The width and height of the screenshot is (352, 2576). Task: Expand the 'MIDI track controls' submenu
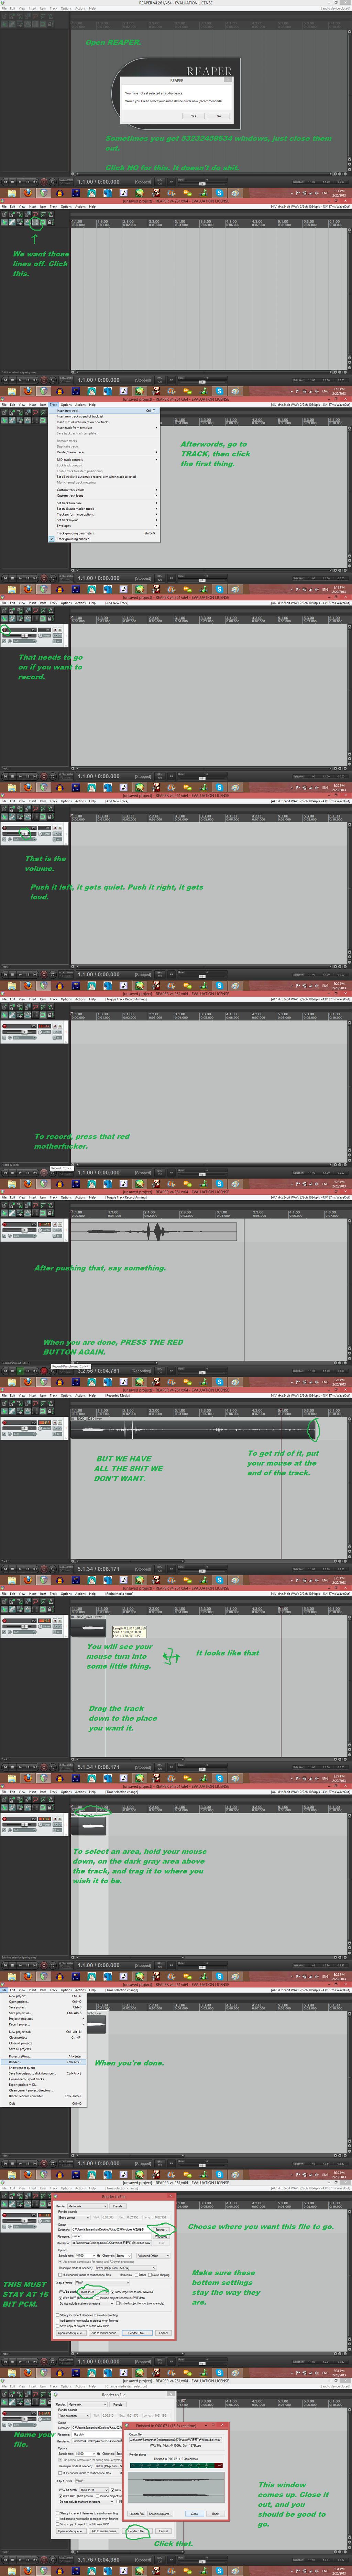pos(105,460)
